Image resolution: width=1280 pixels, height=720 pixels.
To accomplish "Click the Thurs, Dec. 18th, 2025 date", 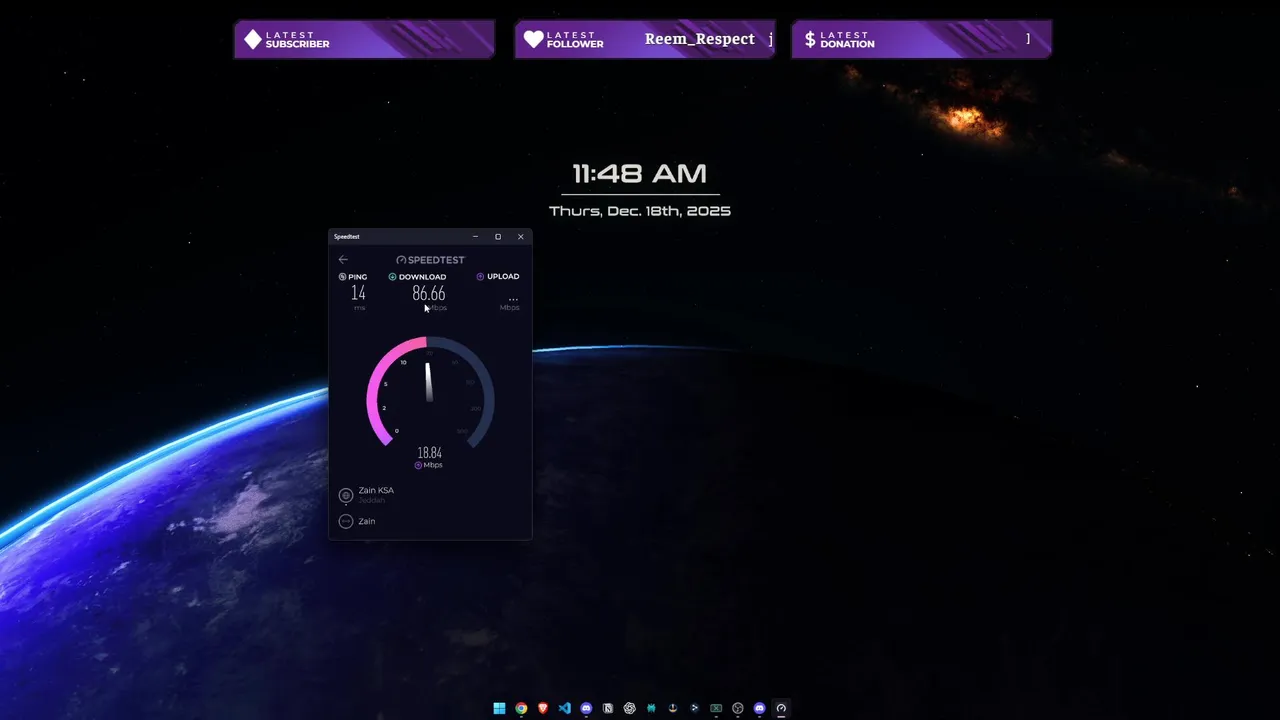I will pos(640,211).
